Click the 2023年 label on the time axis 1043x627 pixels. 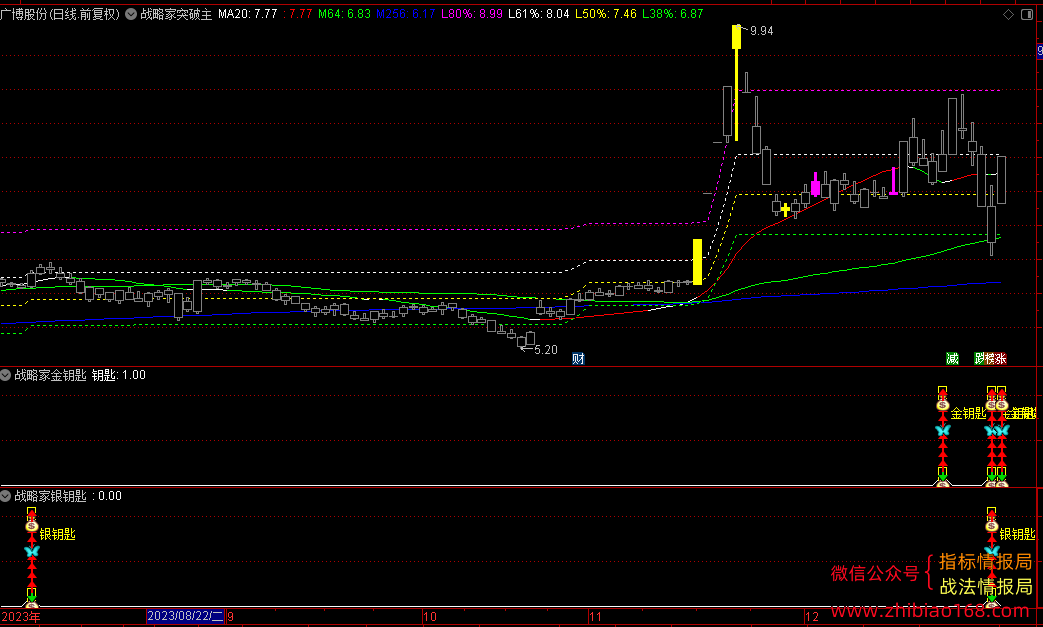[x=21, y=616]
